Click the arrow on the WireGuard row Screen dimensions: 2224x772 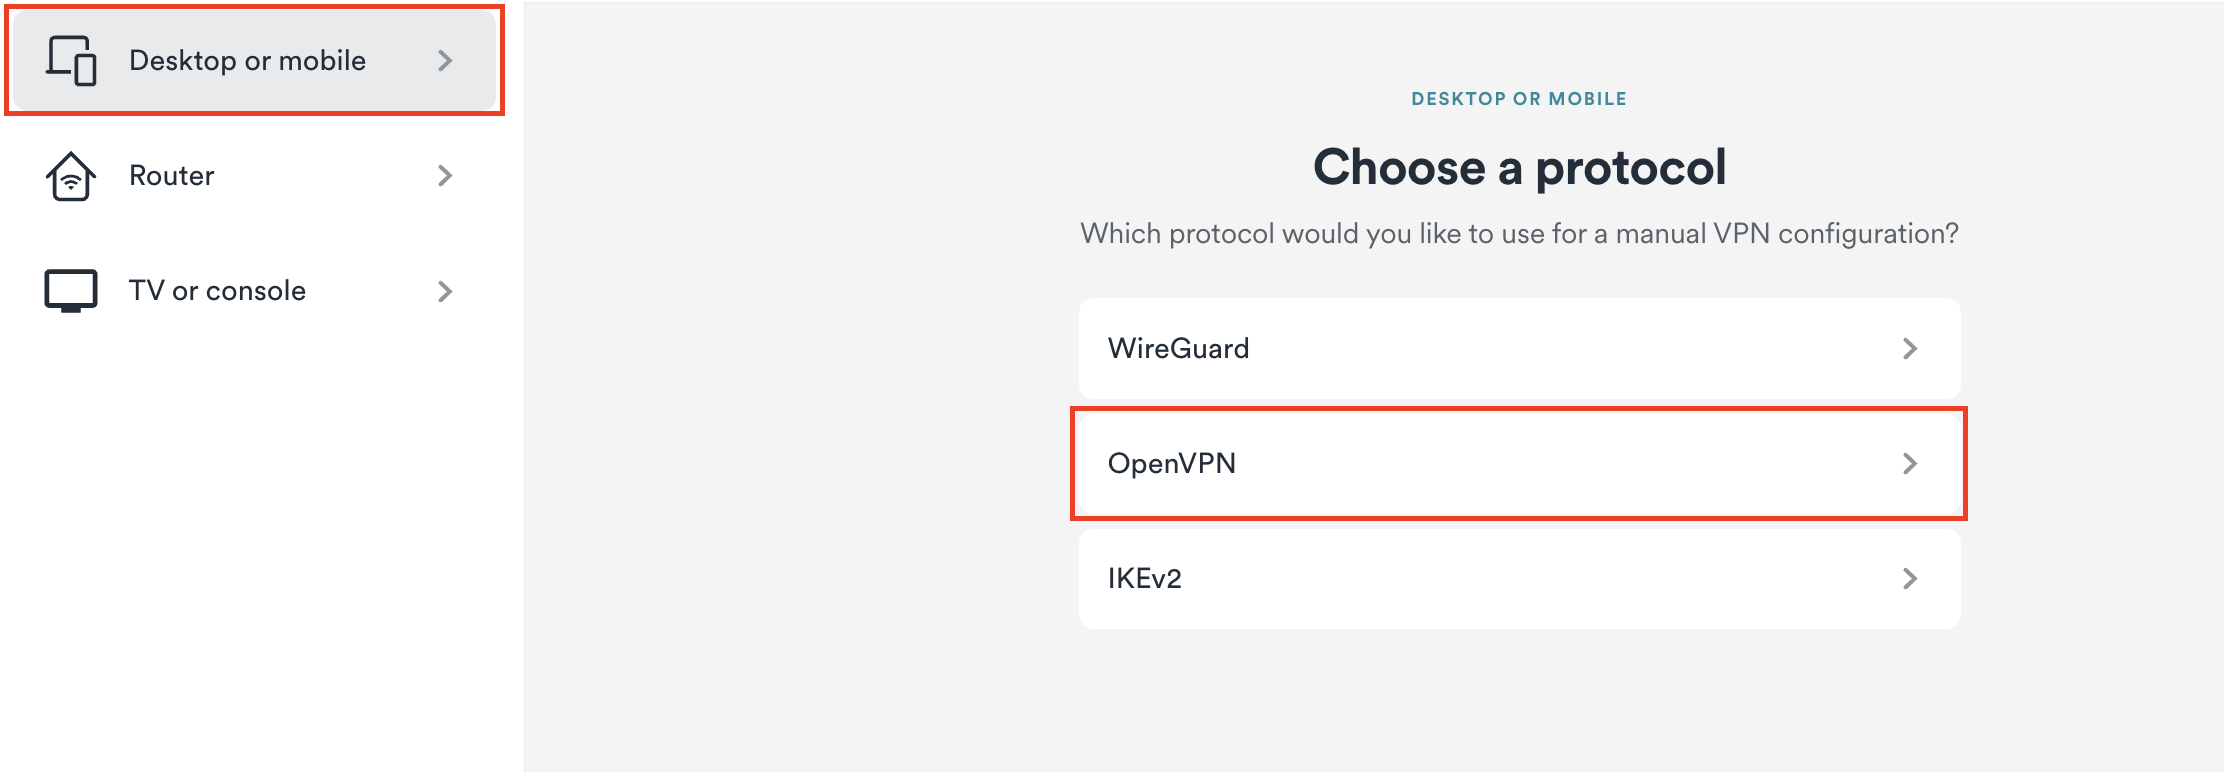pos(1909,348)
